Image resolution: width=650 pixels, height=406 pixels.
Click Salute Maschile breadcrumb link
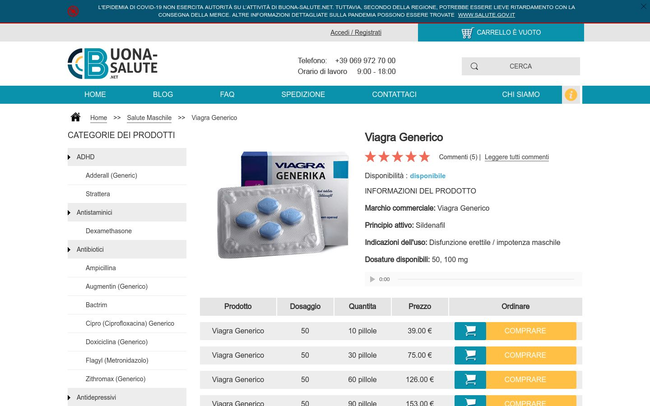pyautogui.click(x=149, y=118)
